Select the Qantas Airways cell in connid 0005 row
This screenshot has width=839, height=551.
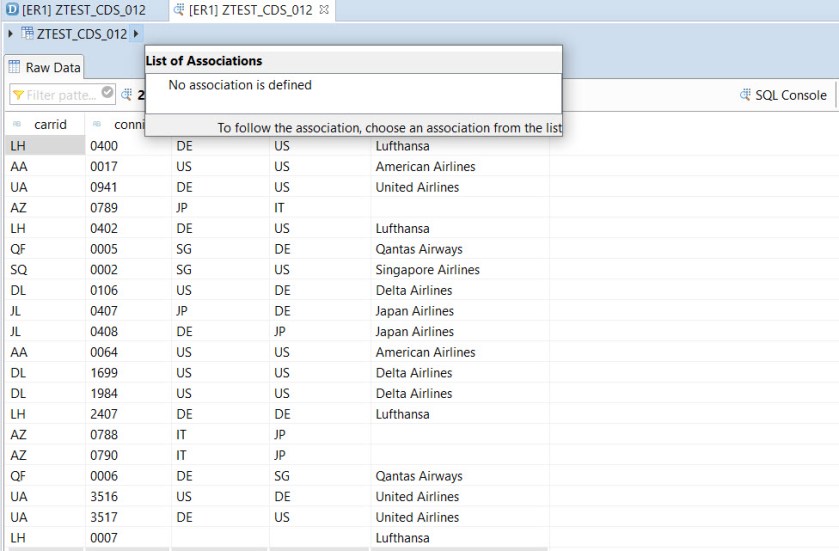coord(419,249)
